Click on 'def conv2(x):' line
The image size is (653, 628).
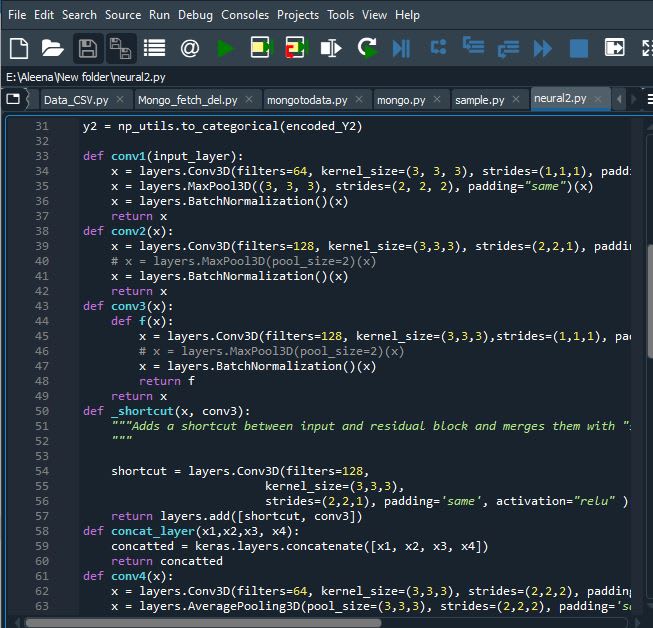click(128, 231)
